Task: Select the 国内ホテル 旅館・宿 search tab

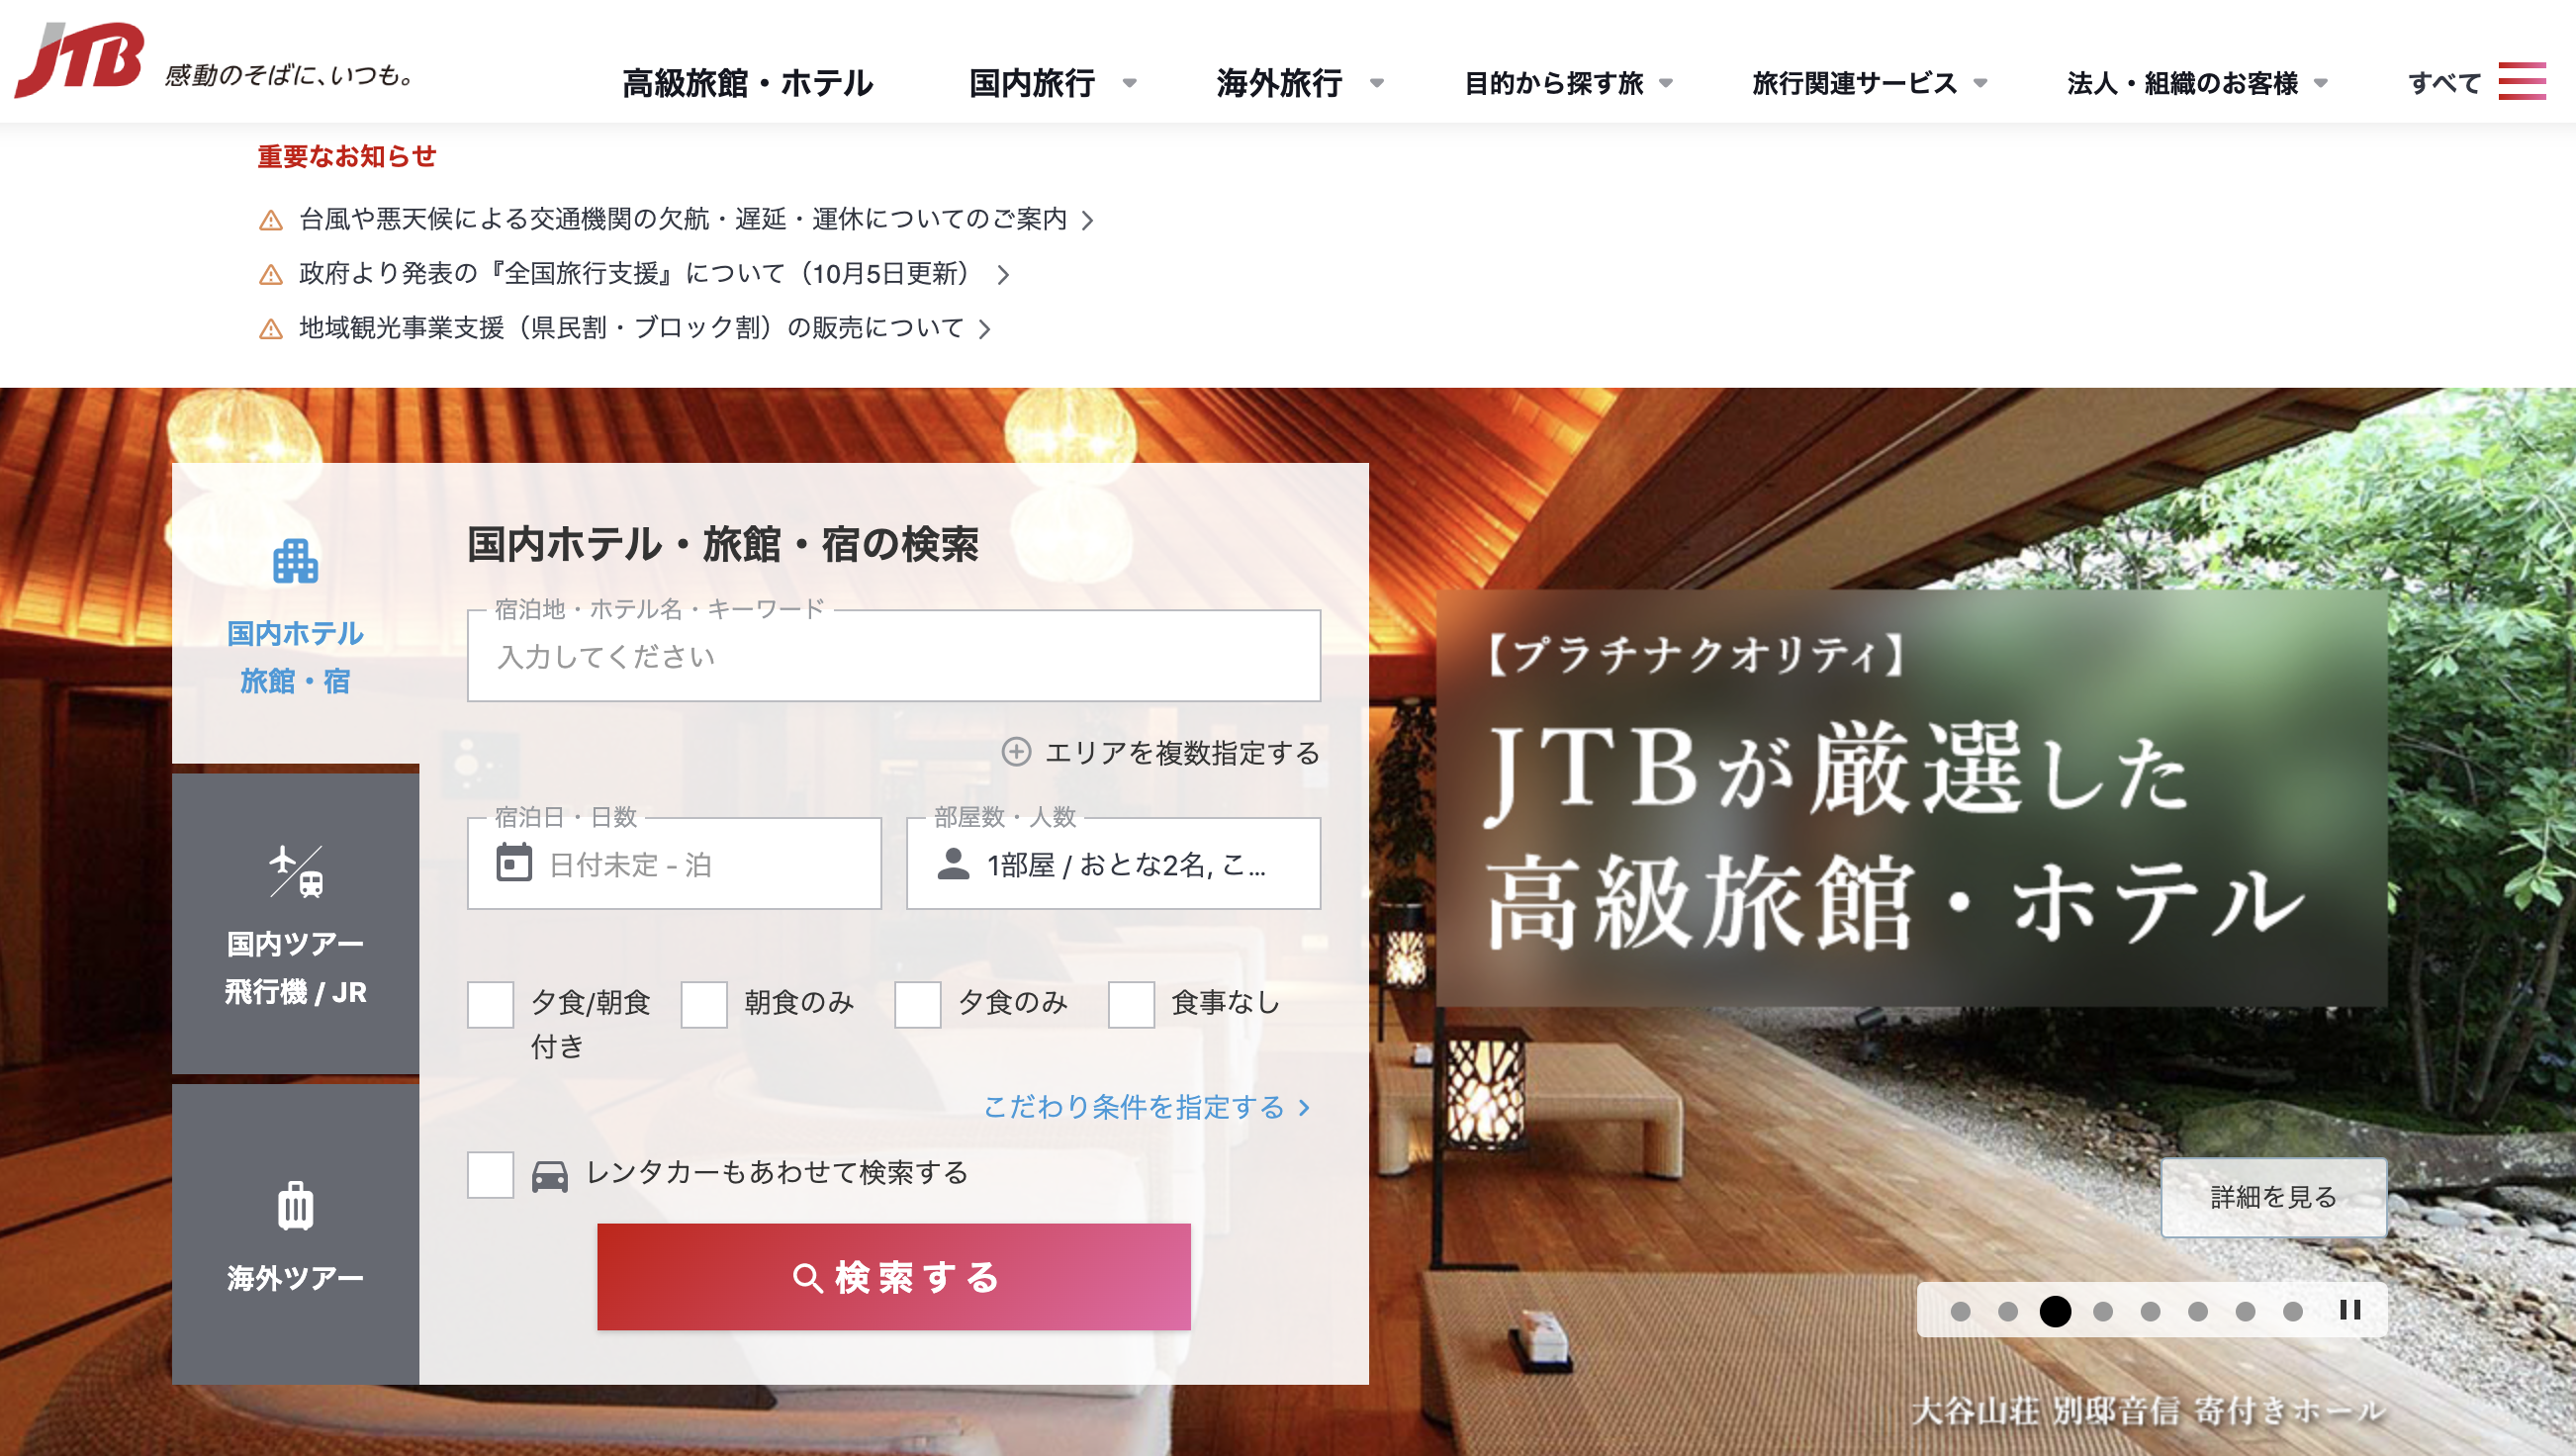Action: pos(295,614)
